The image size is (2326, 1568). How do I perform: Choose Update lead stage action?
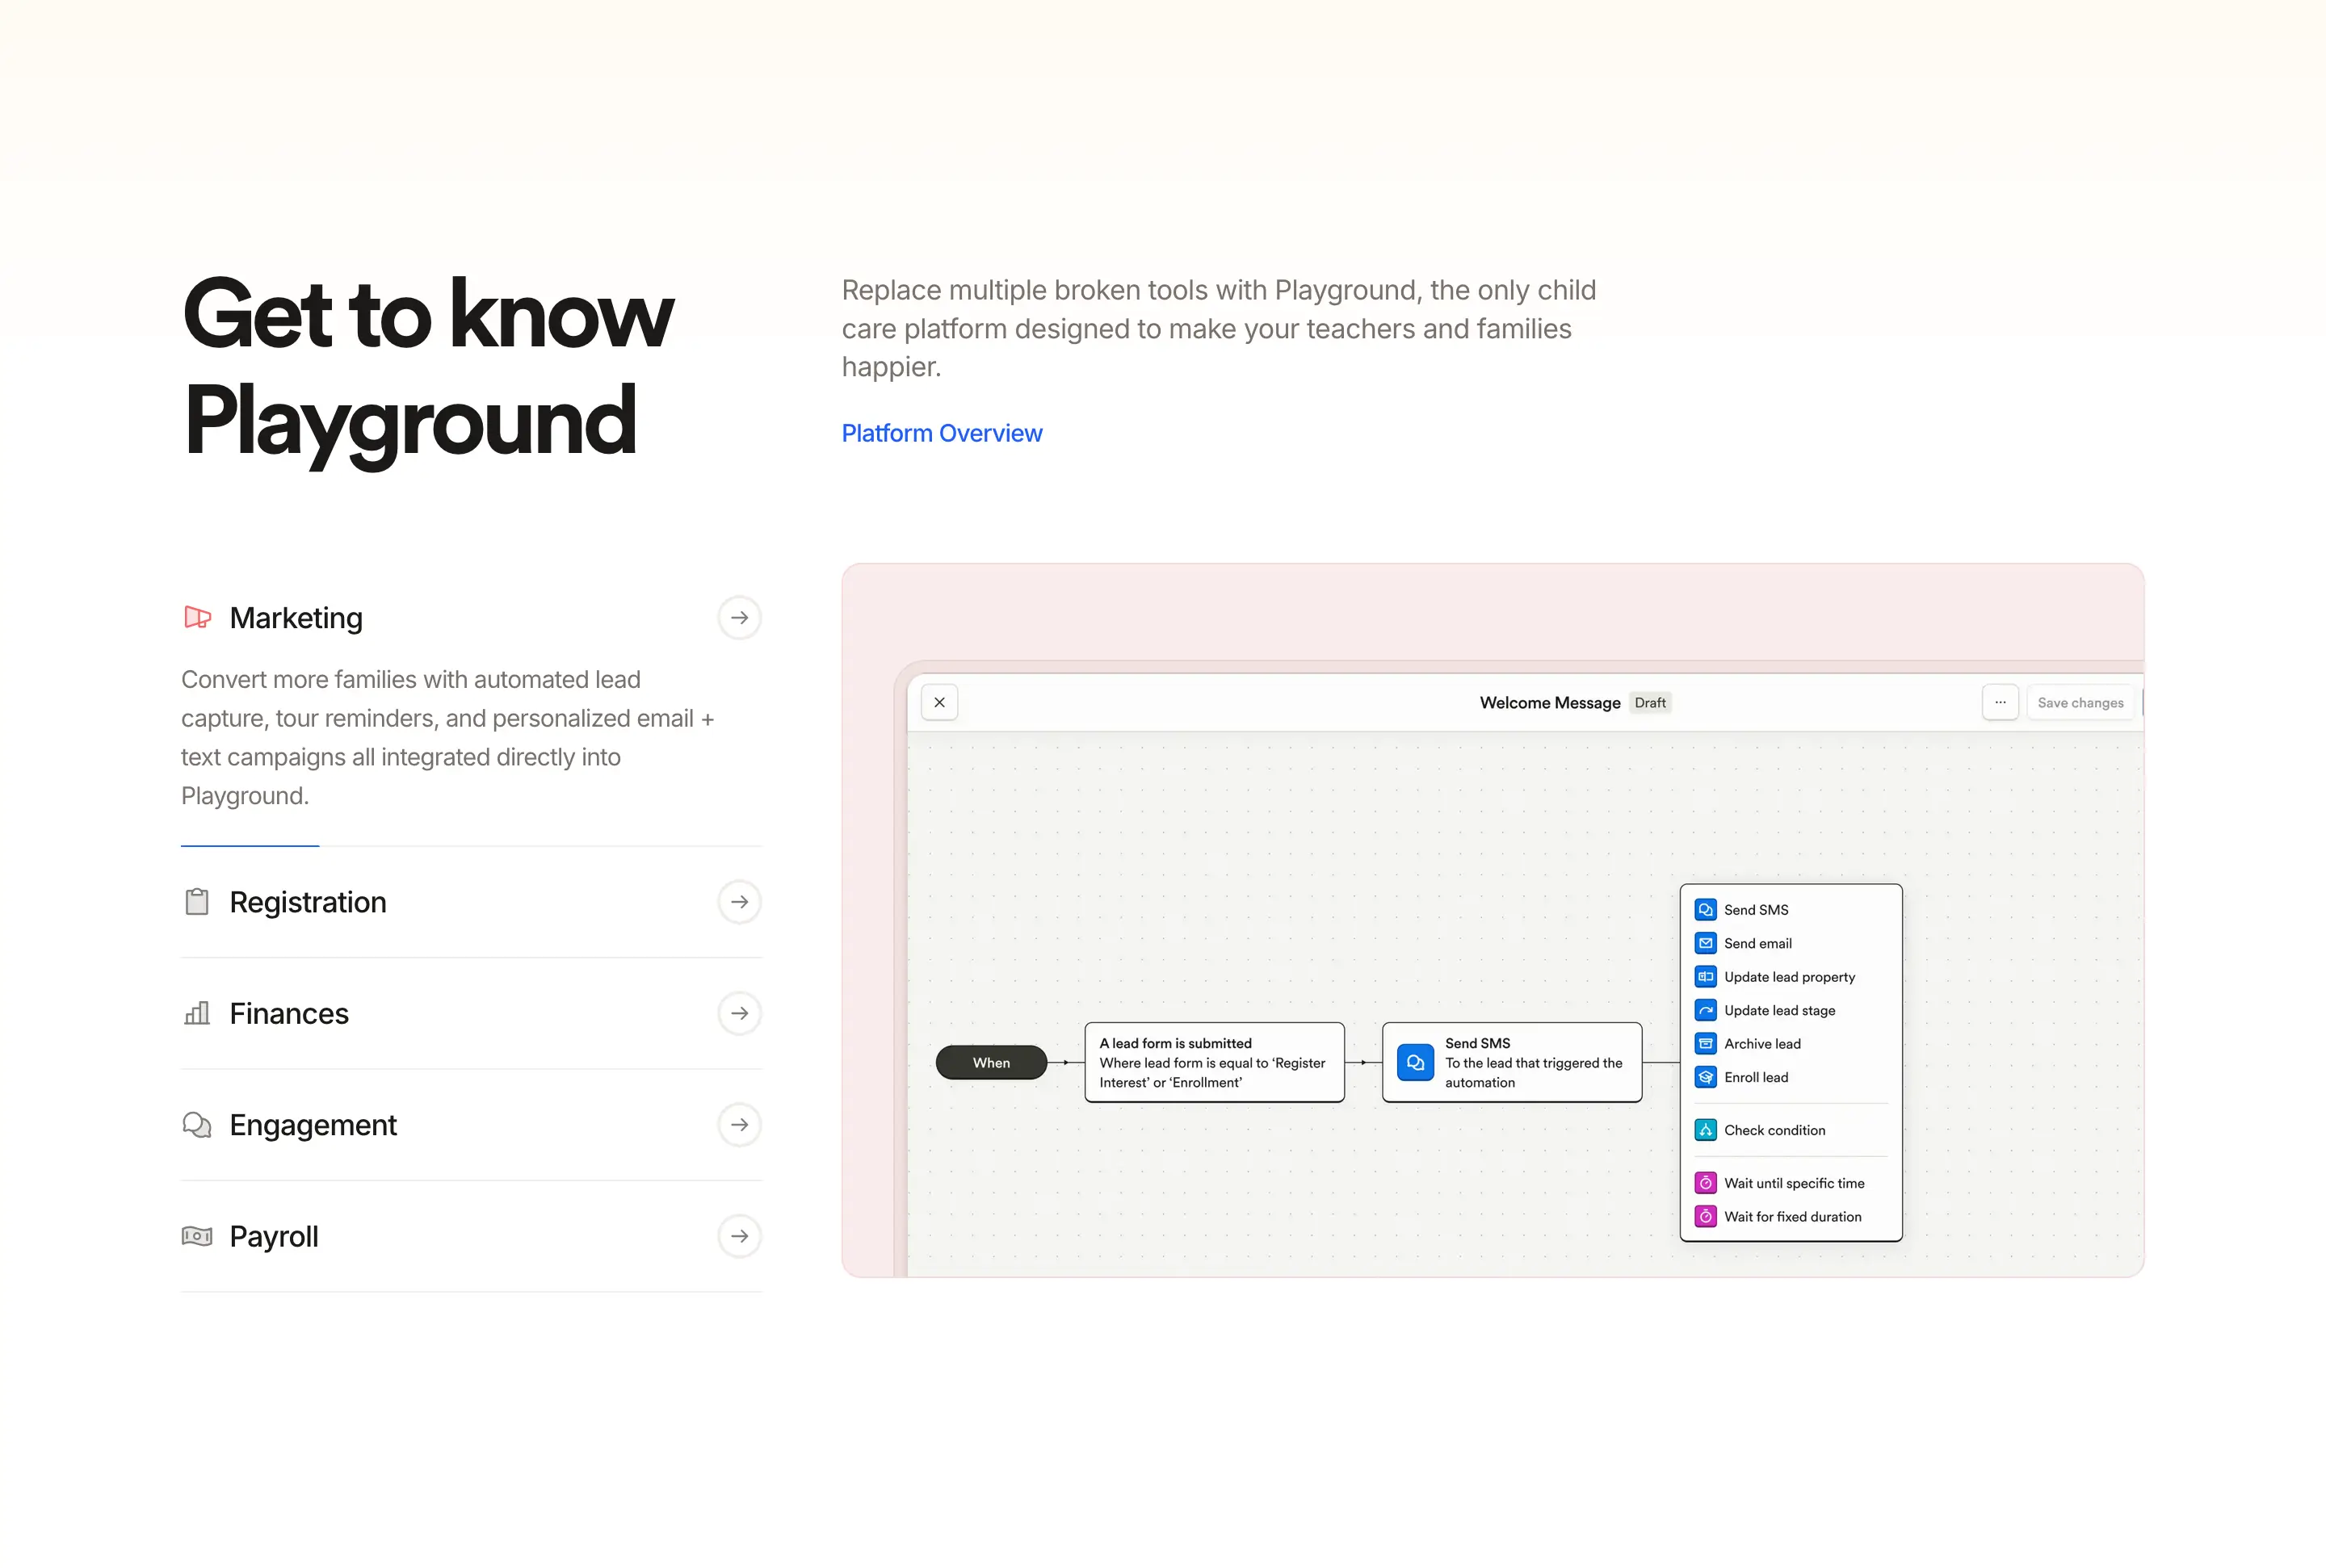click(x=1790, y=1010)
